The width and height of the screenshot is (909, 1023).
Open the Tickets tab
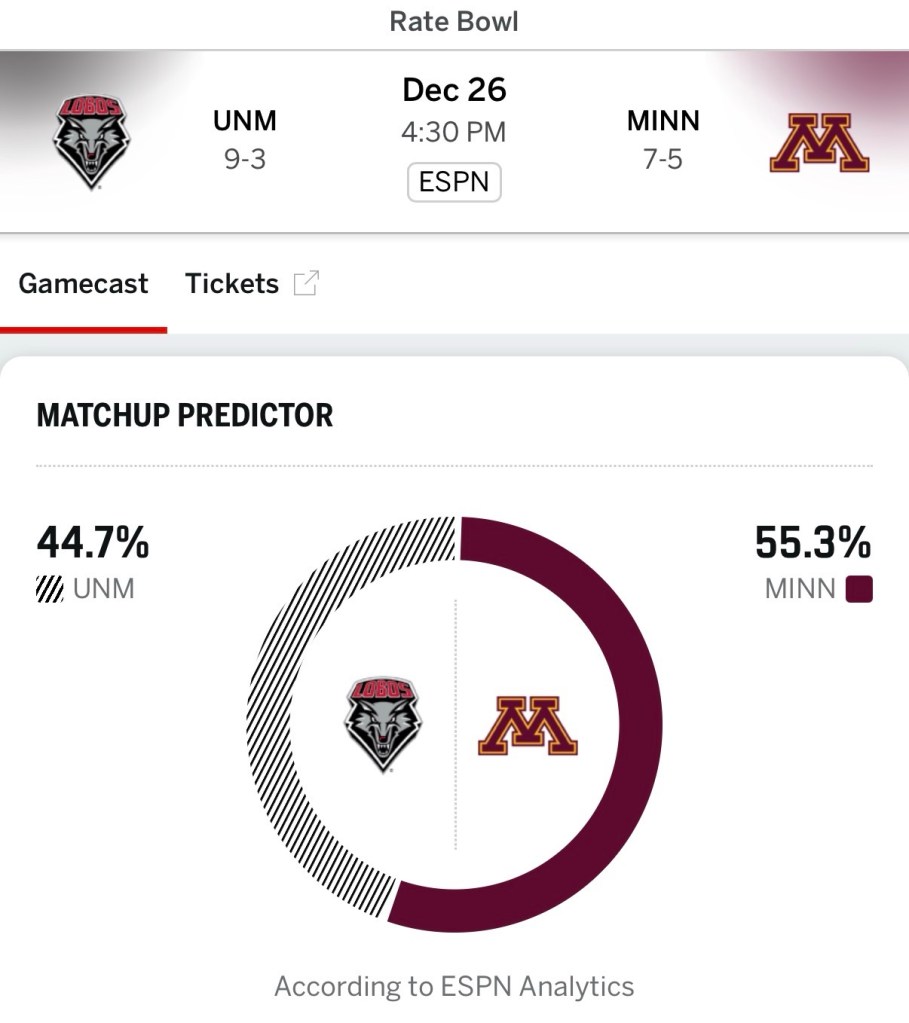[x=232, y=284]
